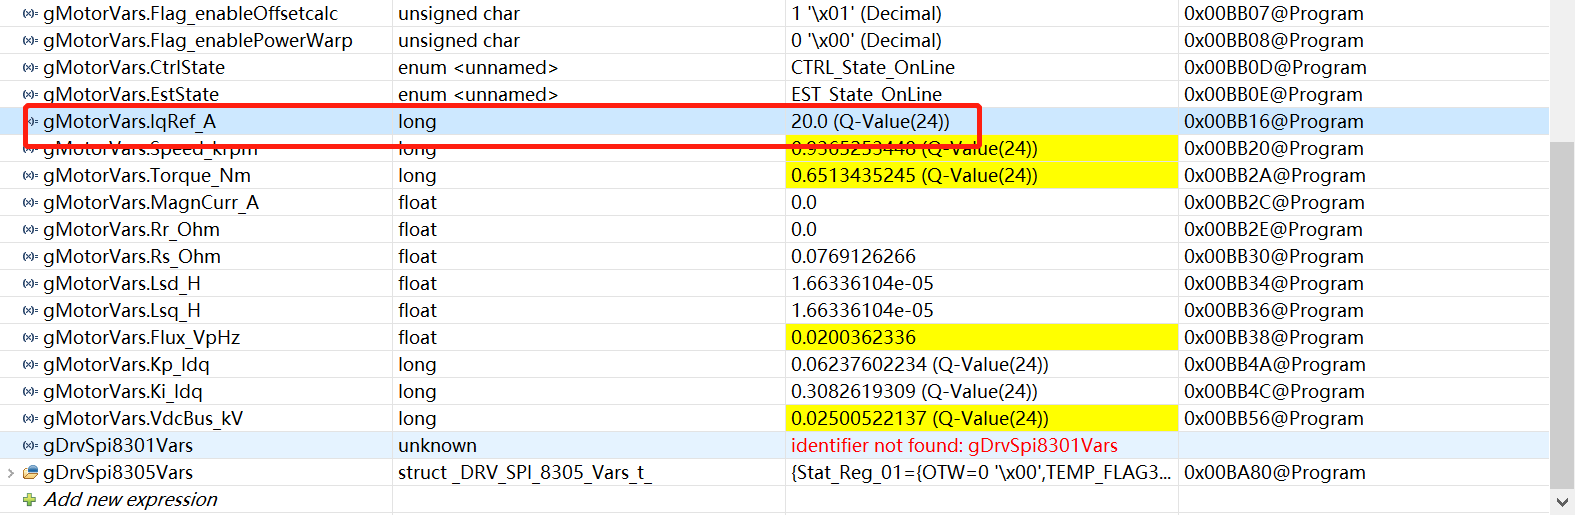Click the 0.02500522137 VdcBus_kV value

coord(920,419)
